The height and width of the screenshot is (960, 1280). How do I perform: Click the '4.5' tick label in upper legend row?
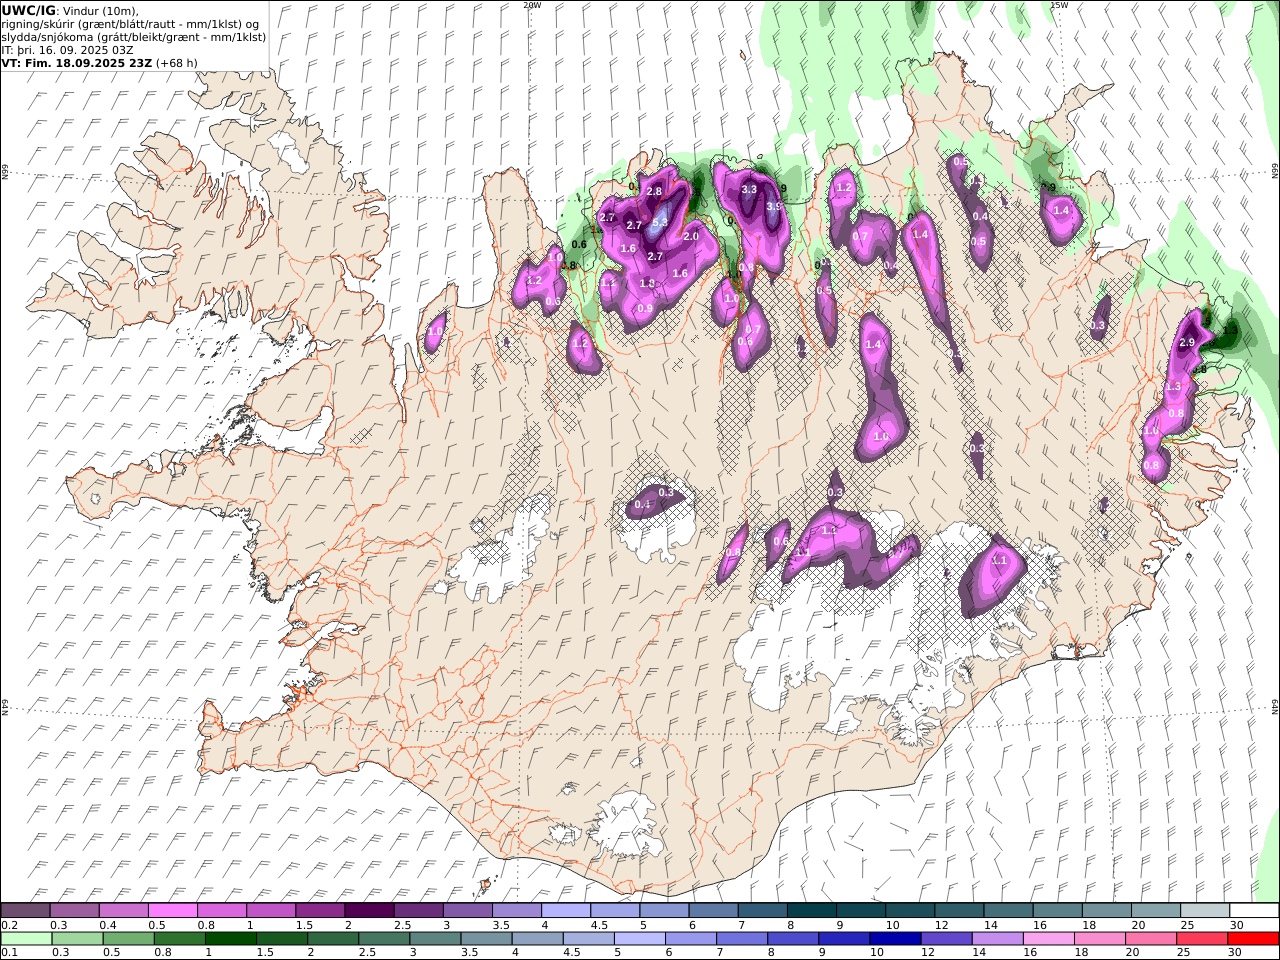(x=598, y=925)
